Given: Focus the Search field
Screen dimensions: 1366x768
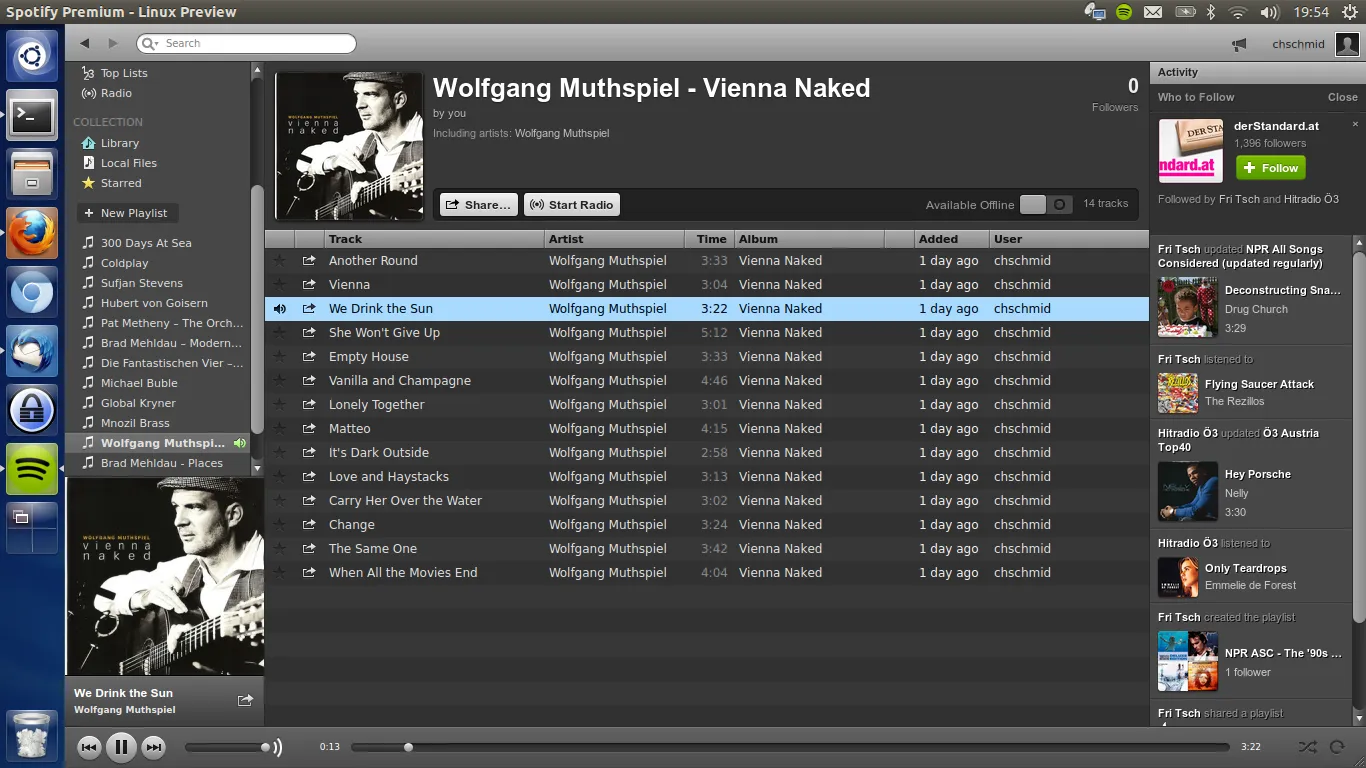Looking at the screenshot, I should pos(247,43).
